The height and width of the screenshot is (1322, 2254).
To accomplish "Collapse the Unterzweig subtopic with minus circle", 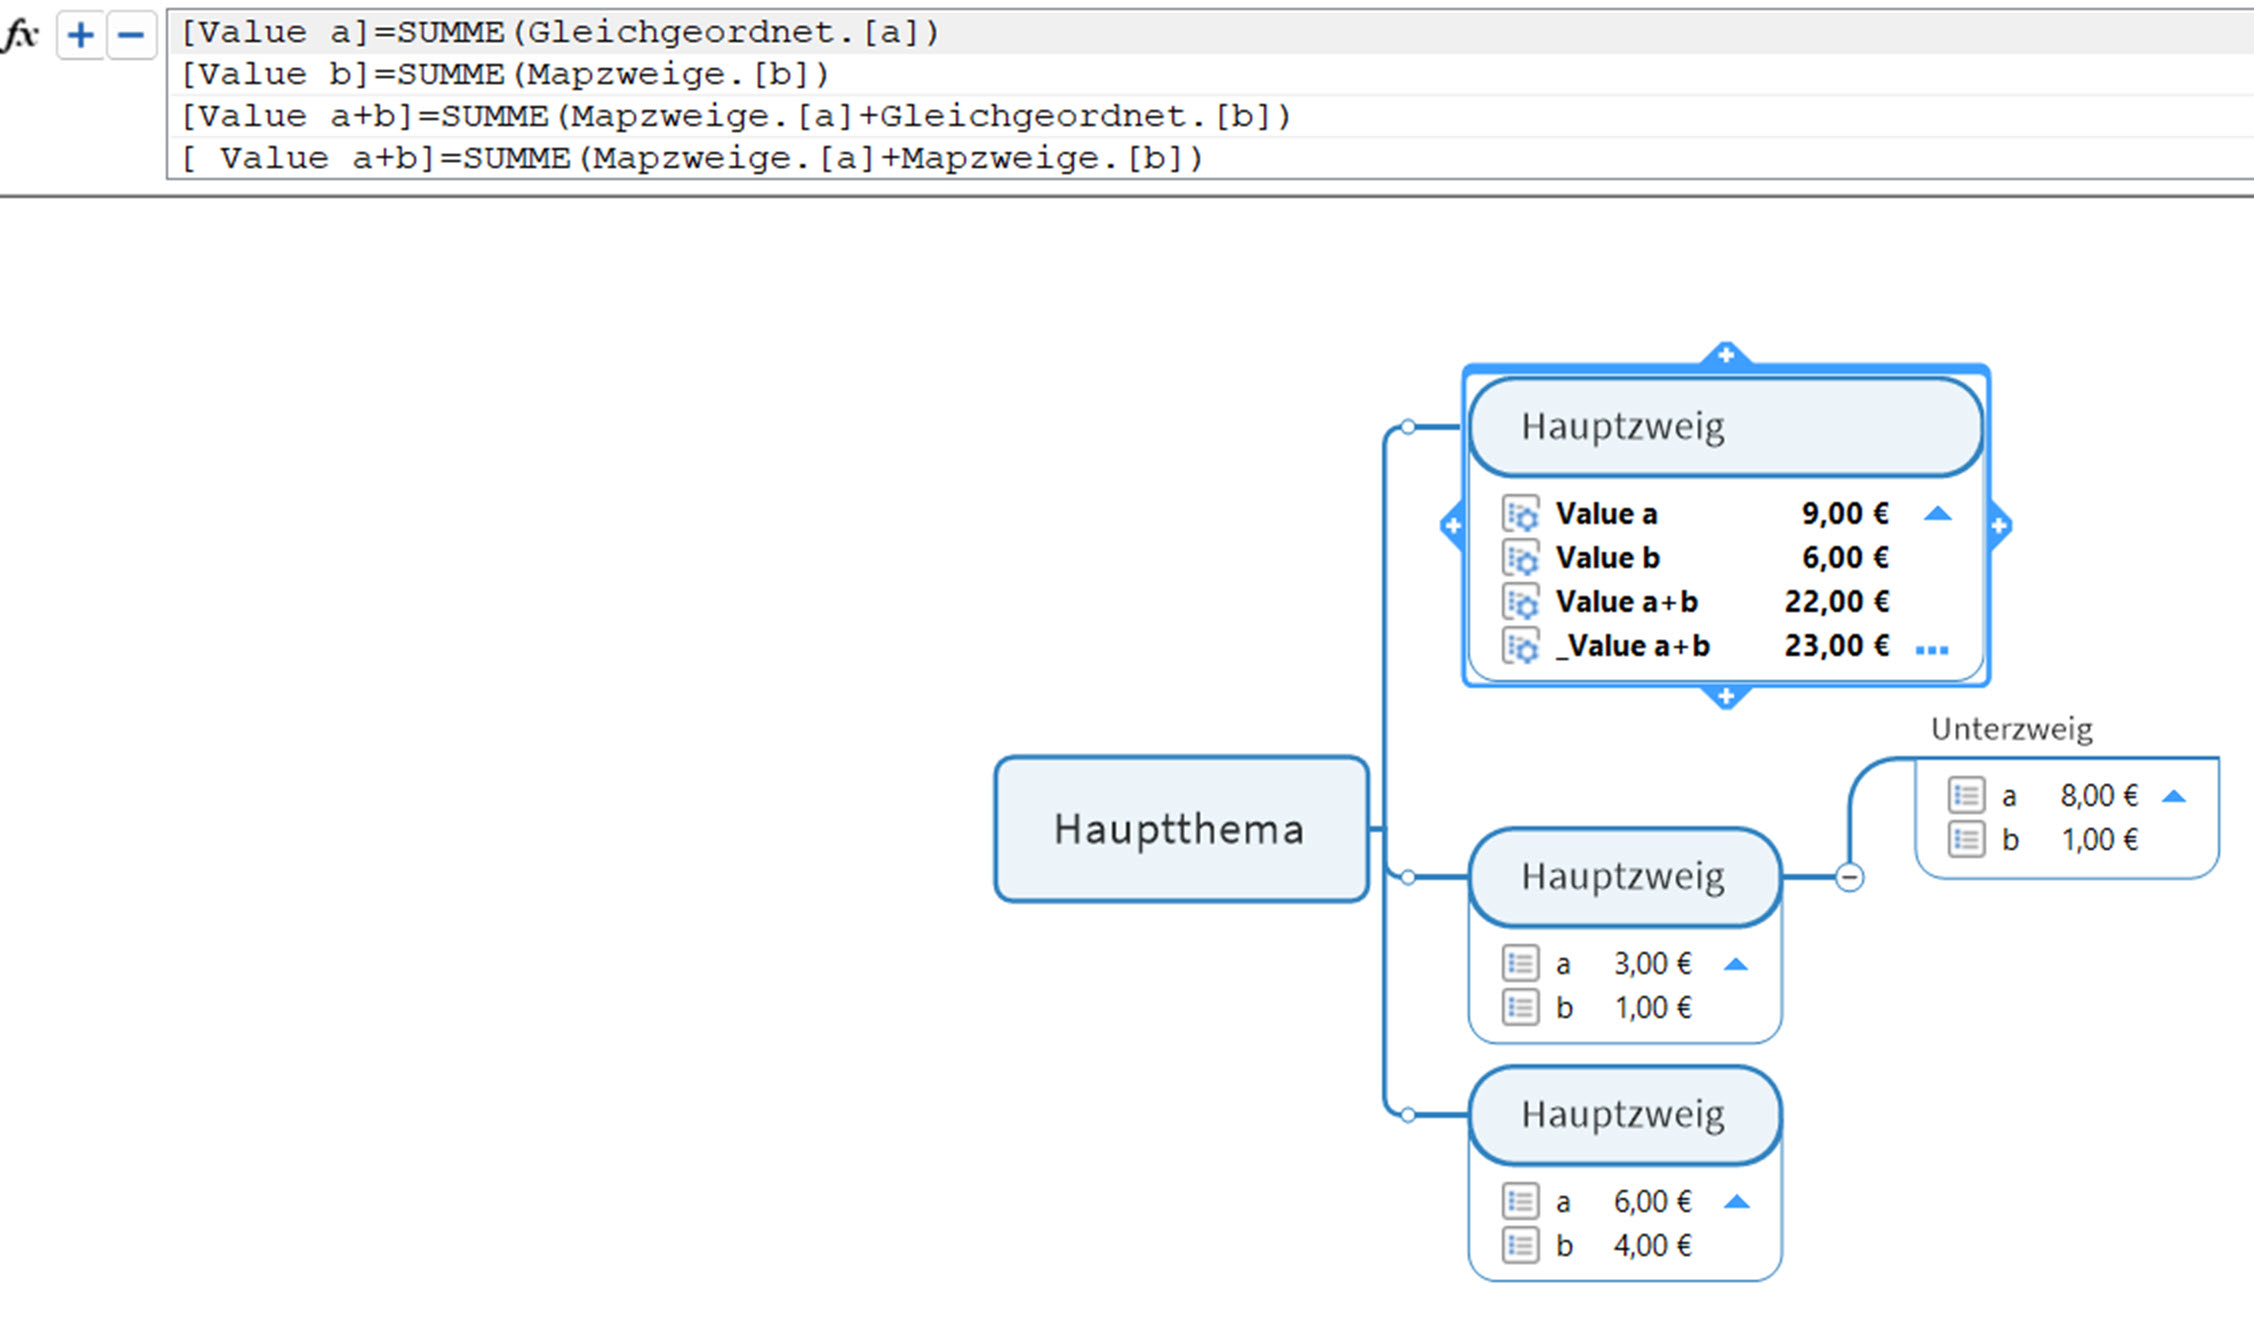I will pyautogui.click(x=1849, y=878).
